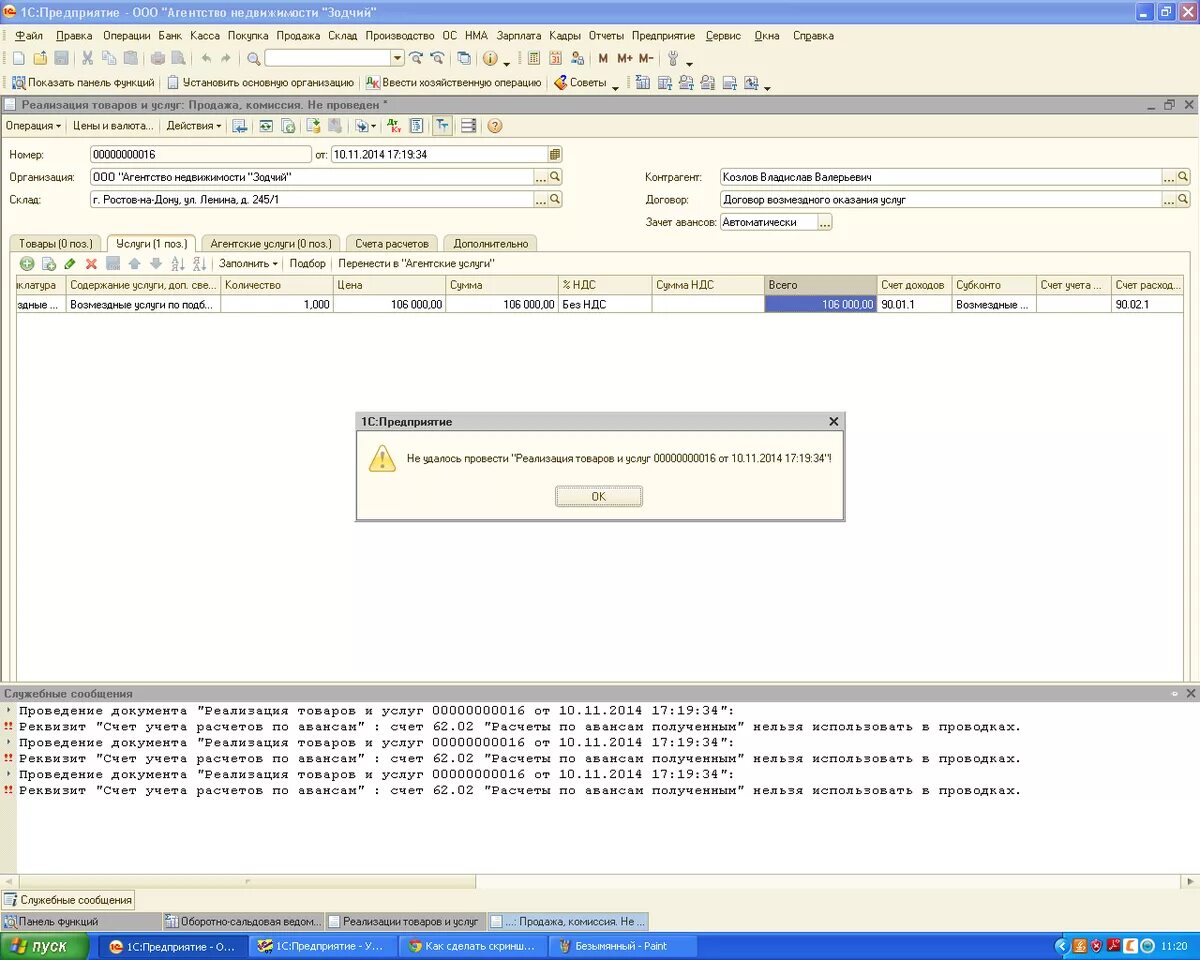The height and width of the screenshot is (960, 1200).
Task: Open the Файл menu
Action: pos(28,36)
